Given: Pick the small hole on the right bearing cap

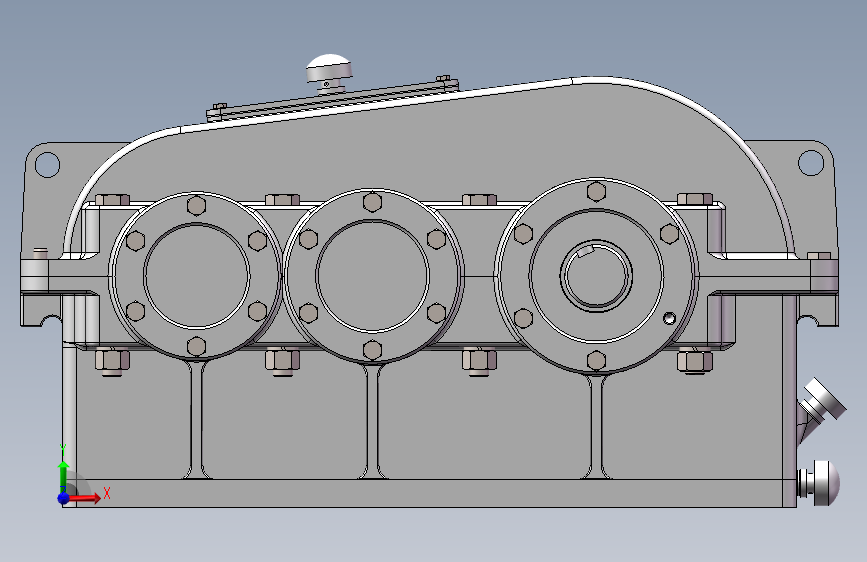Looking at the screenshot, I should [669, 318].
